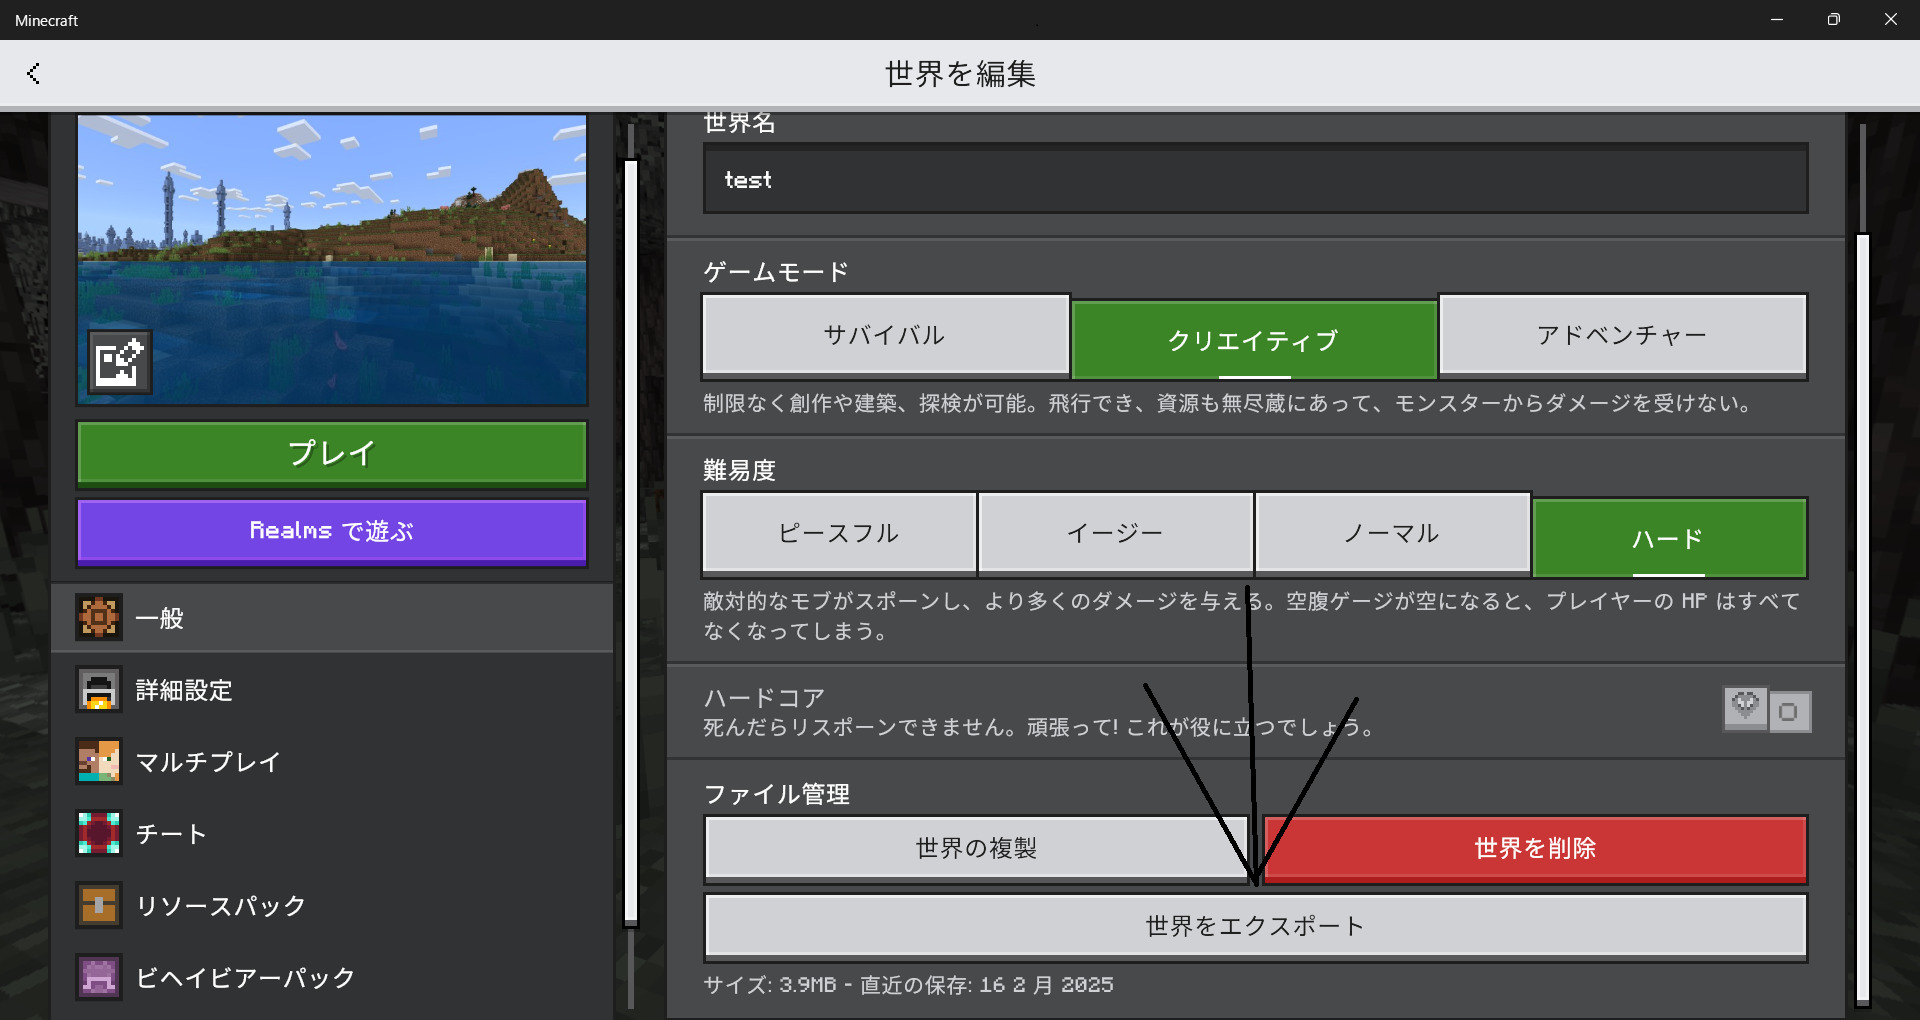Click the command block icon beside チート
This screenshot has height=1020, width=1920.
point(99,834)
